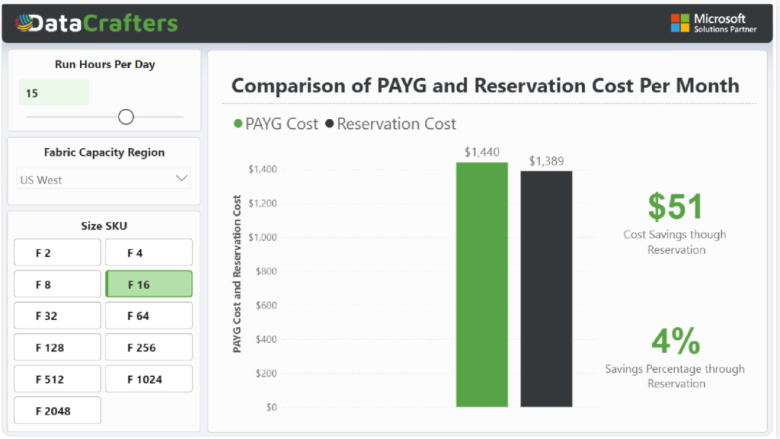Choose the F 1024 size option
The image size is (780, 439).
[149, 379]
